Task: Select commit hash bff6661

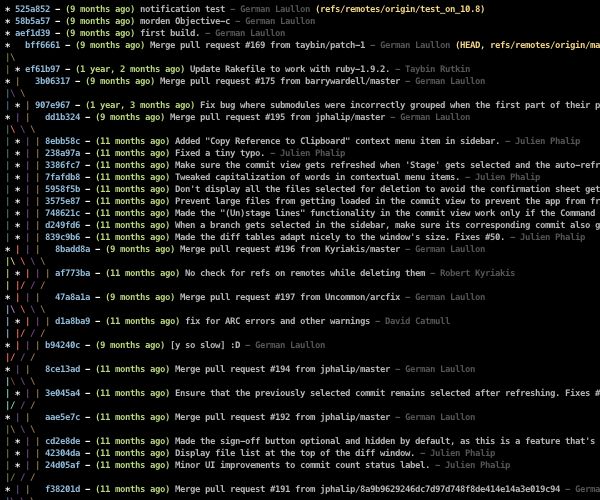Action: [42, 45]
